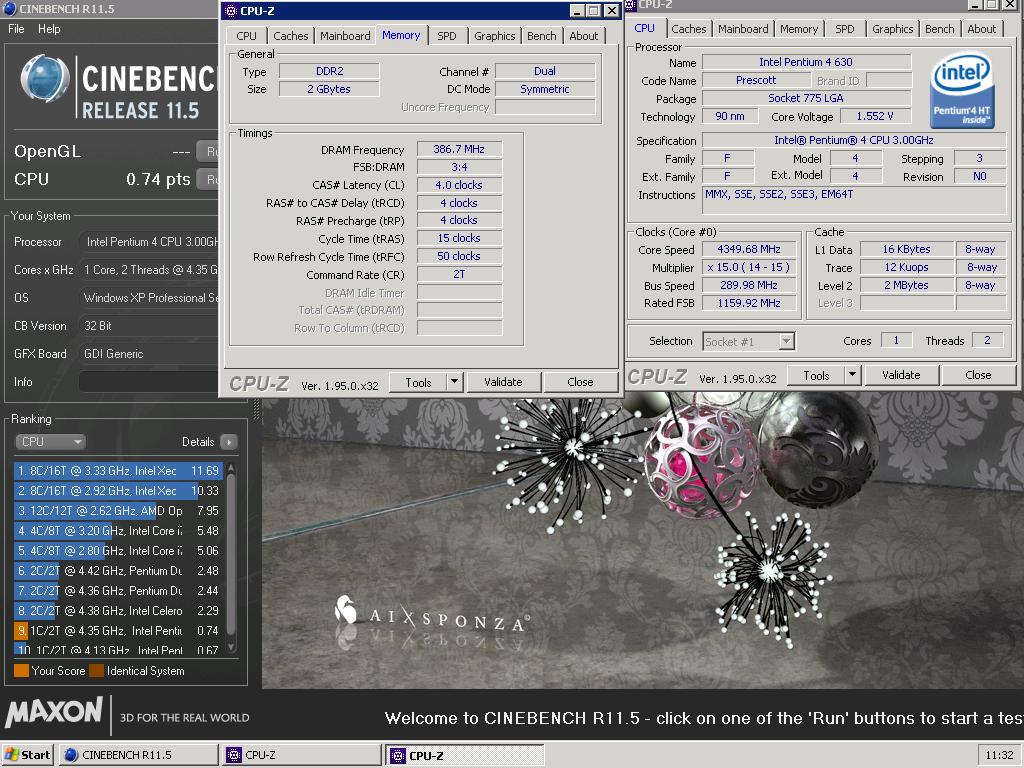Click Close button in Memory CPU-Z window
This screenshot has height=768, width=1024.
(x=581, y=382)
